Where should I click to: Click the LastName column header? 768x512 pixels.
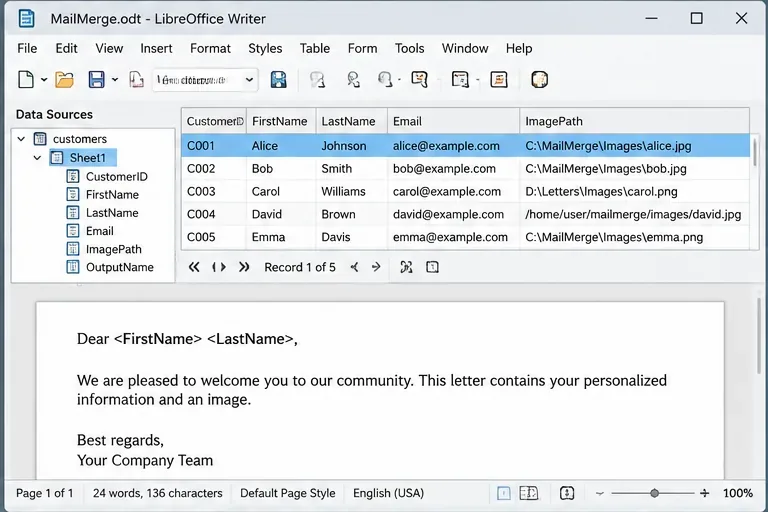[352, 121]
